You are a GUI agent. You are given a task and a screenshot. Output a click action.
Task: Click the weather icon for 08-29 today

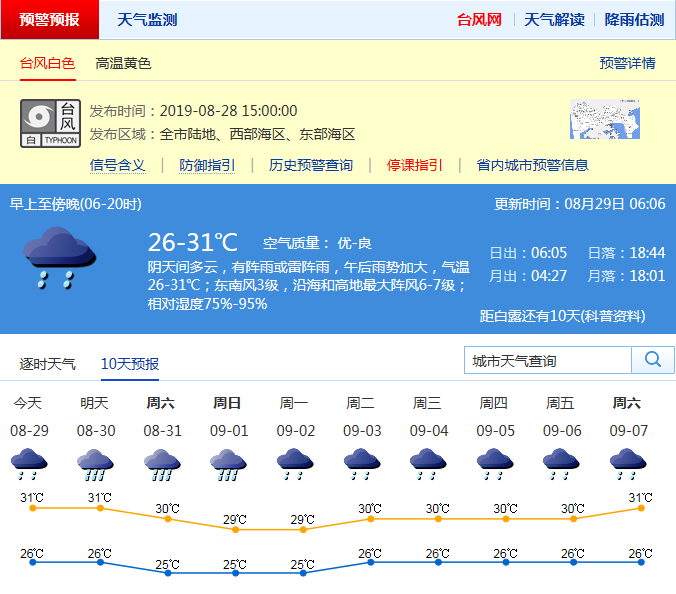(28, 464)
